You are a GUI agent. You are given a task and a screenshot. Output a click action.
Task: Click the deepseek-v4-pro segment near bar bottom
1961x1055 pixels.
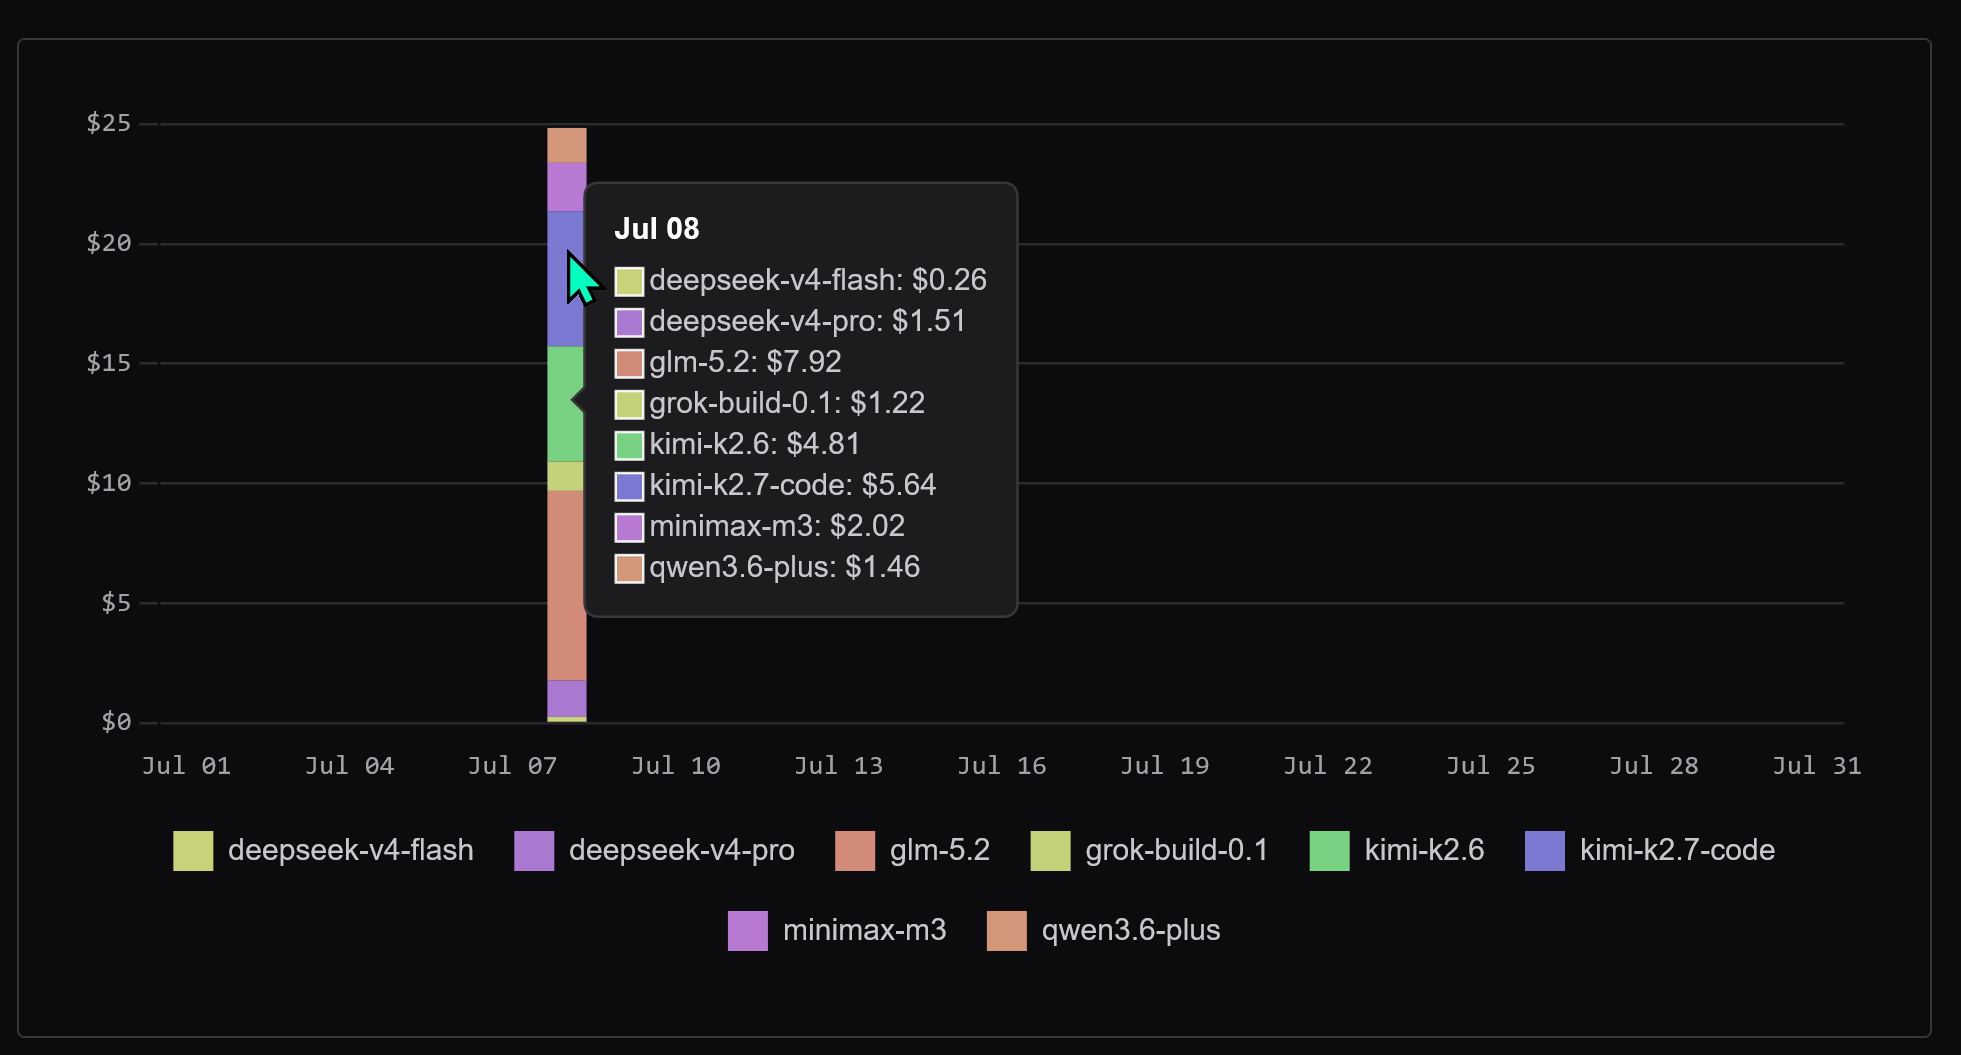coord(567,699)
